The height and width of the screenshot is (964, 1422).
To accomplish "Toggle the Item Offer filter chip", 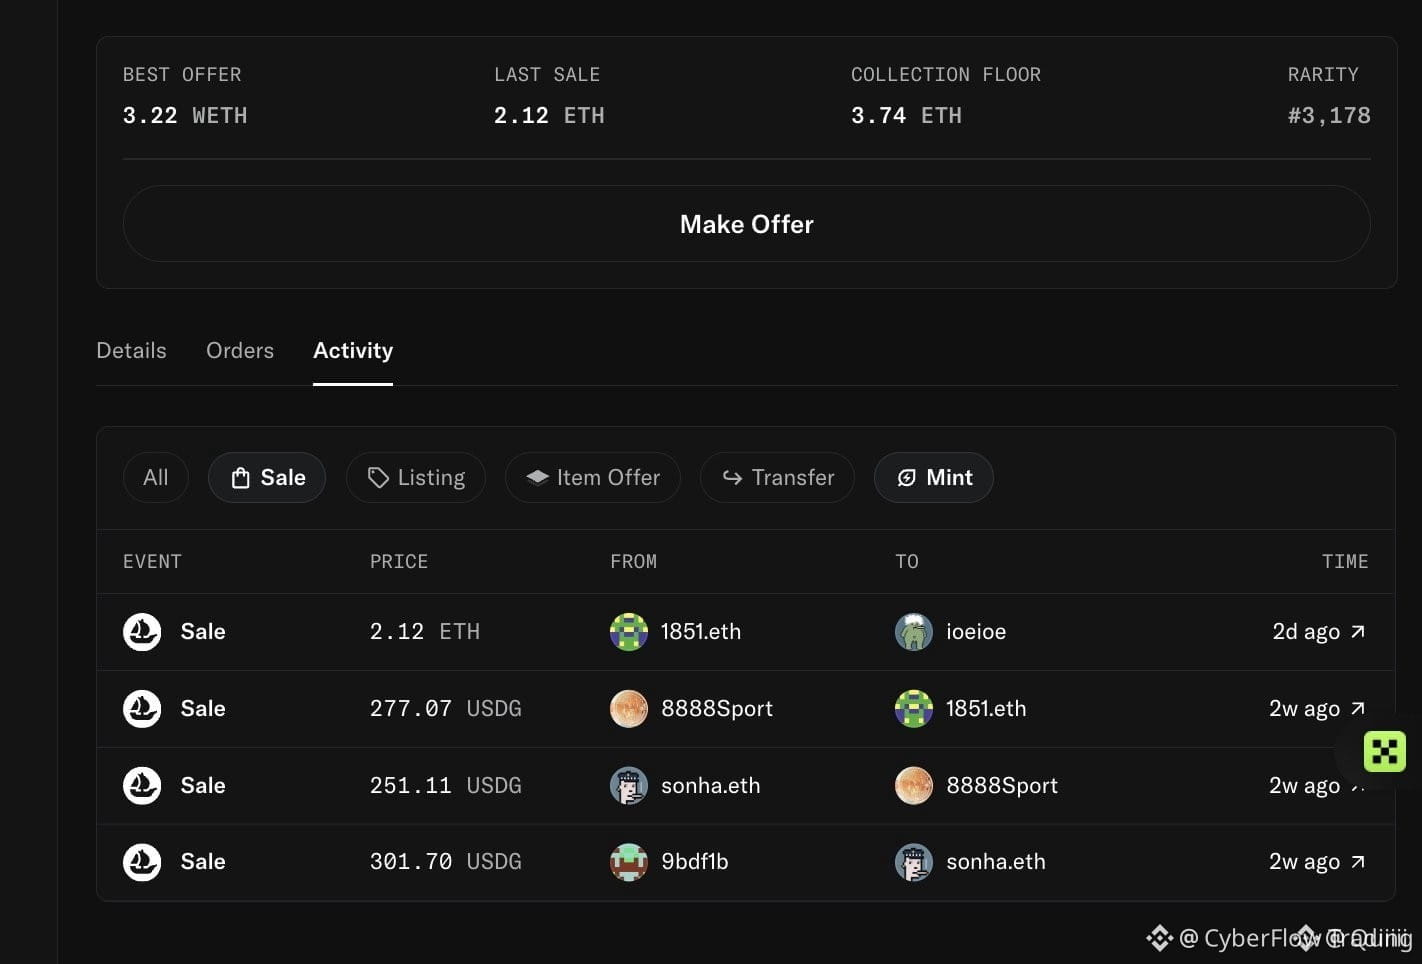I will coord(593,478).
